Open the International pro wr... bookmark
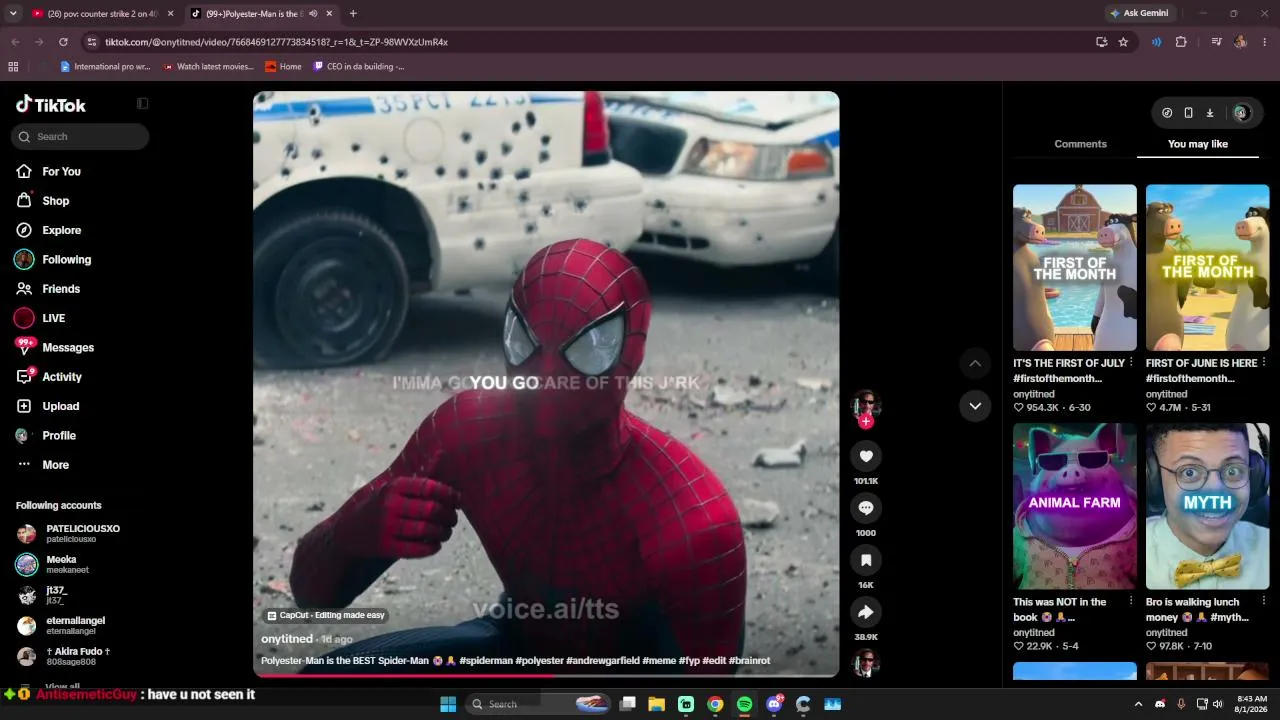Screen dimensions: 1280x720 [105, 67]
